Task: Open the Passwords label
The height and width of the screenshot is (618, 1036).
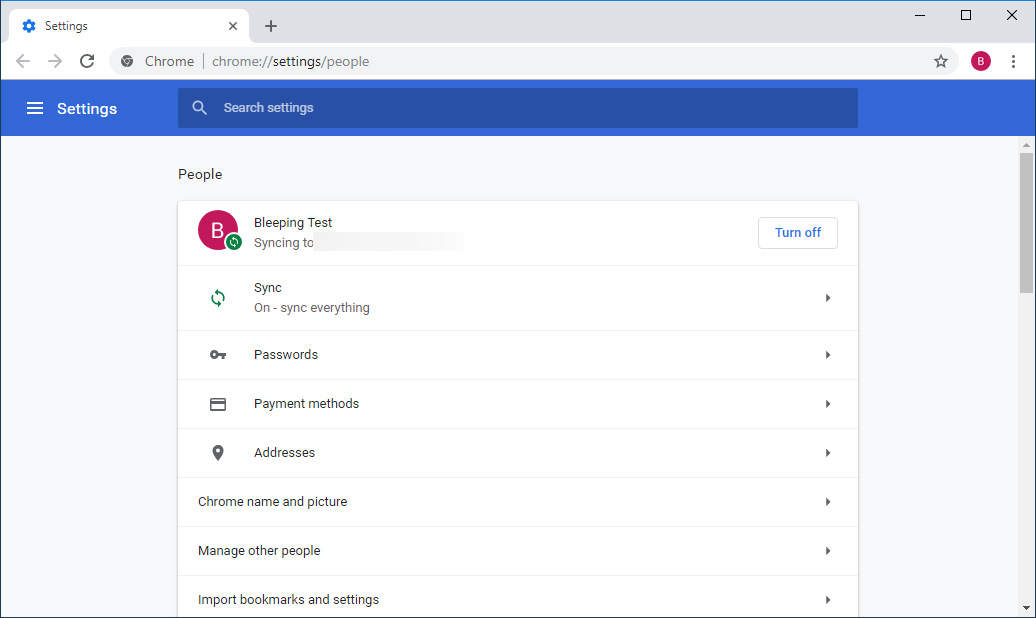Action: tap(285, 355)
